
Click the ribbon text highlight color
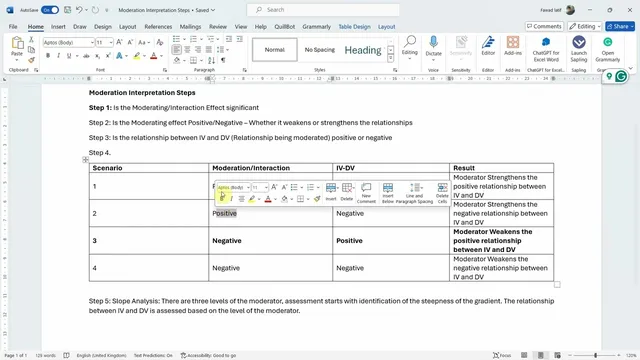pos(137,56)
